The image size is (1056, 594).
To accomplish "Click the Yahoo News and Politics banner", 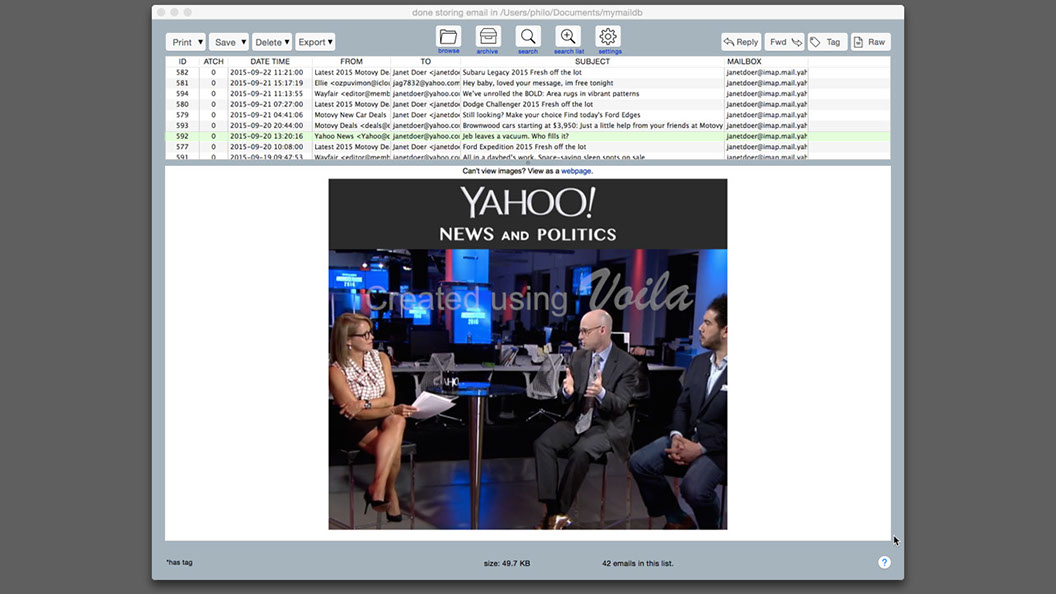I will click(x=528, y=214).
